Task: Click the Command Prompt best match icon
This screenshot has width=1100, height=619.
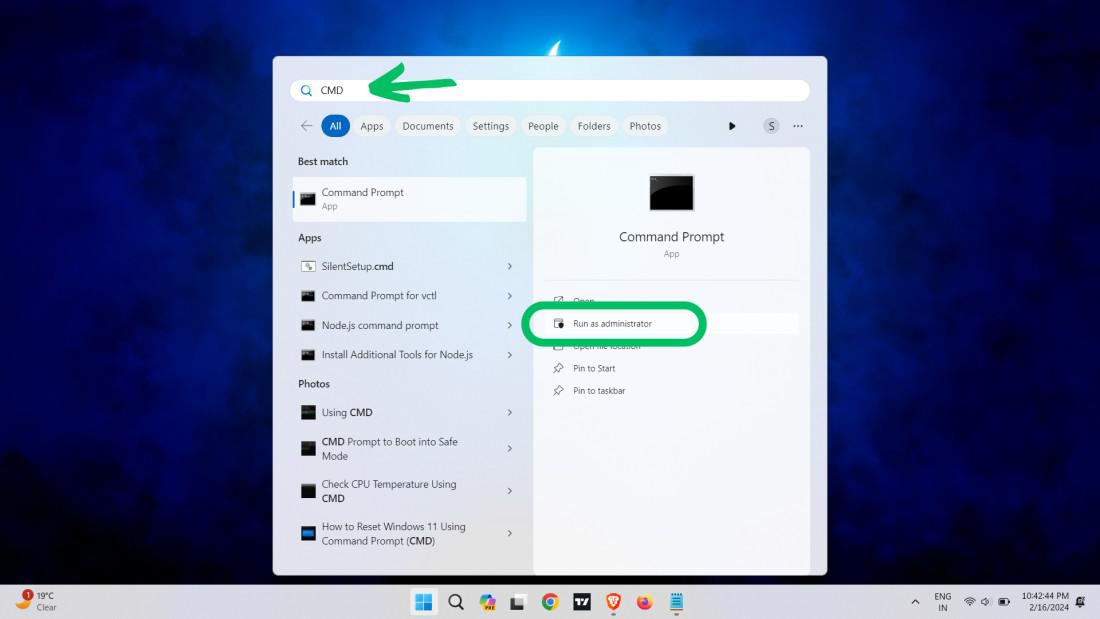Action: click(x=308, y=199)
